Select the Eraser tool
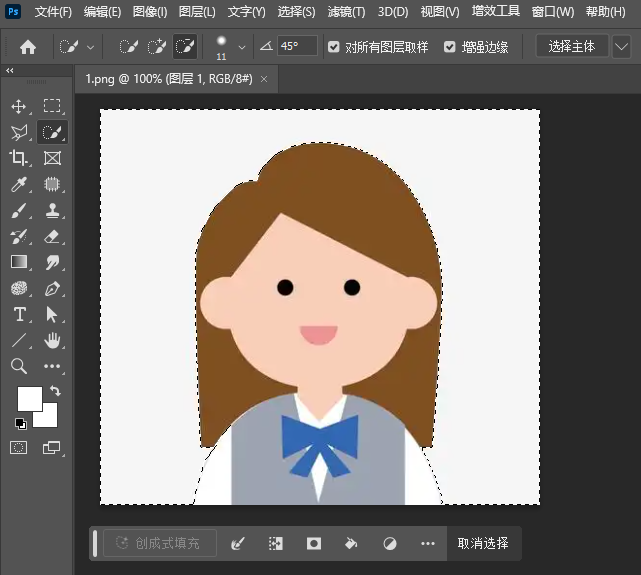Viewport: 641px width, 575px height. pos(52,237)
